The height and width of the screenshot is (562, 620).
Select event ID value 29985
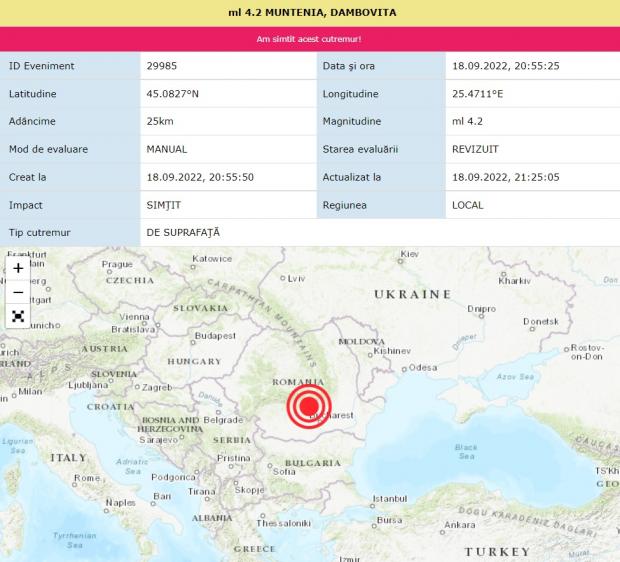coord(162,66)
